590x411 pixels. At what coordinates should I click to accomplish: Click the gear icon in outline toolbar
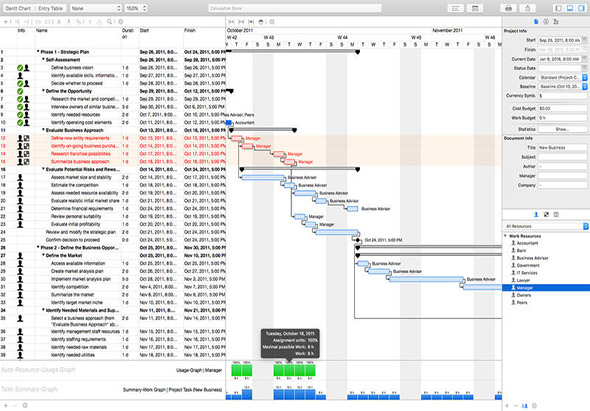click(x=121, y=22)
